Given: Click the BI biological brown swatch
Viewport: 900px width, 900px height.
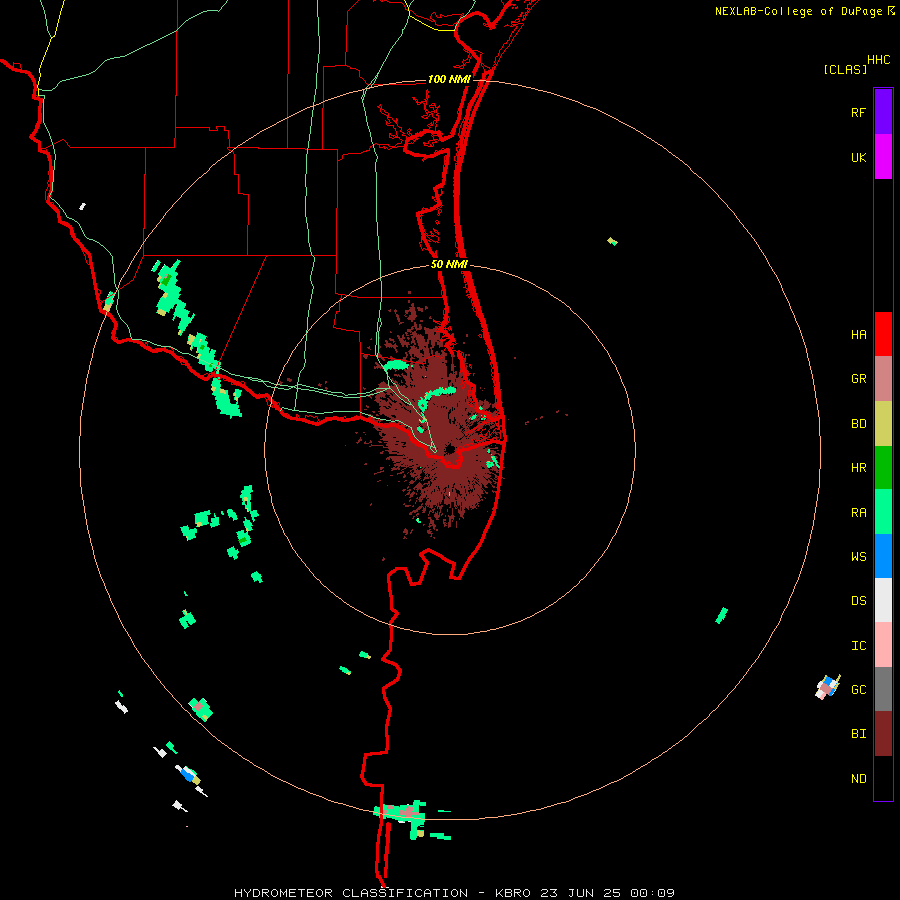Looking at the screenshot, I should pos(883,734).
